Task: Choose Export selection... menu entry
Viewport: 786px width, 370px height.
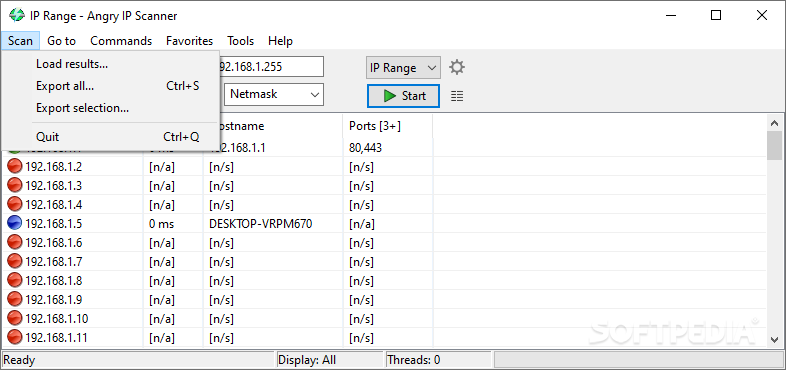Action: [x=110, y=108]
